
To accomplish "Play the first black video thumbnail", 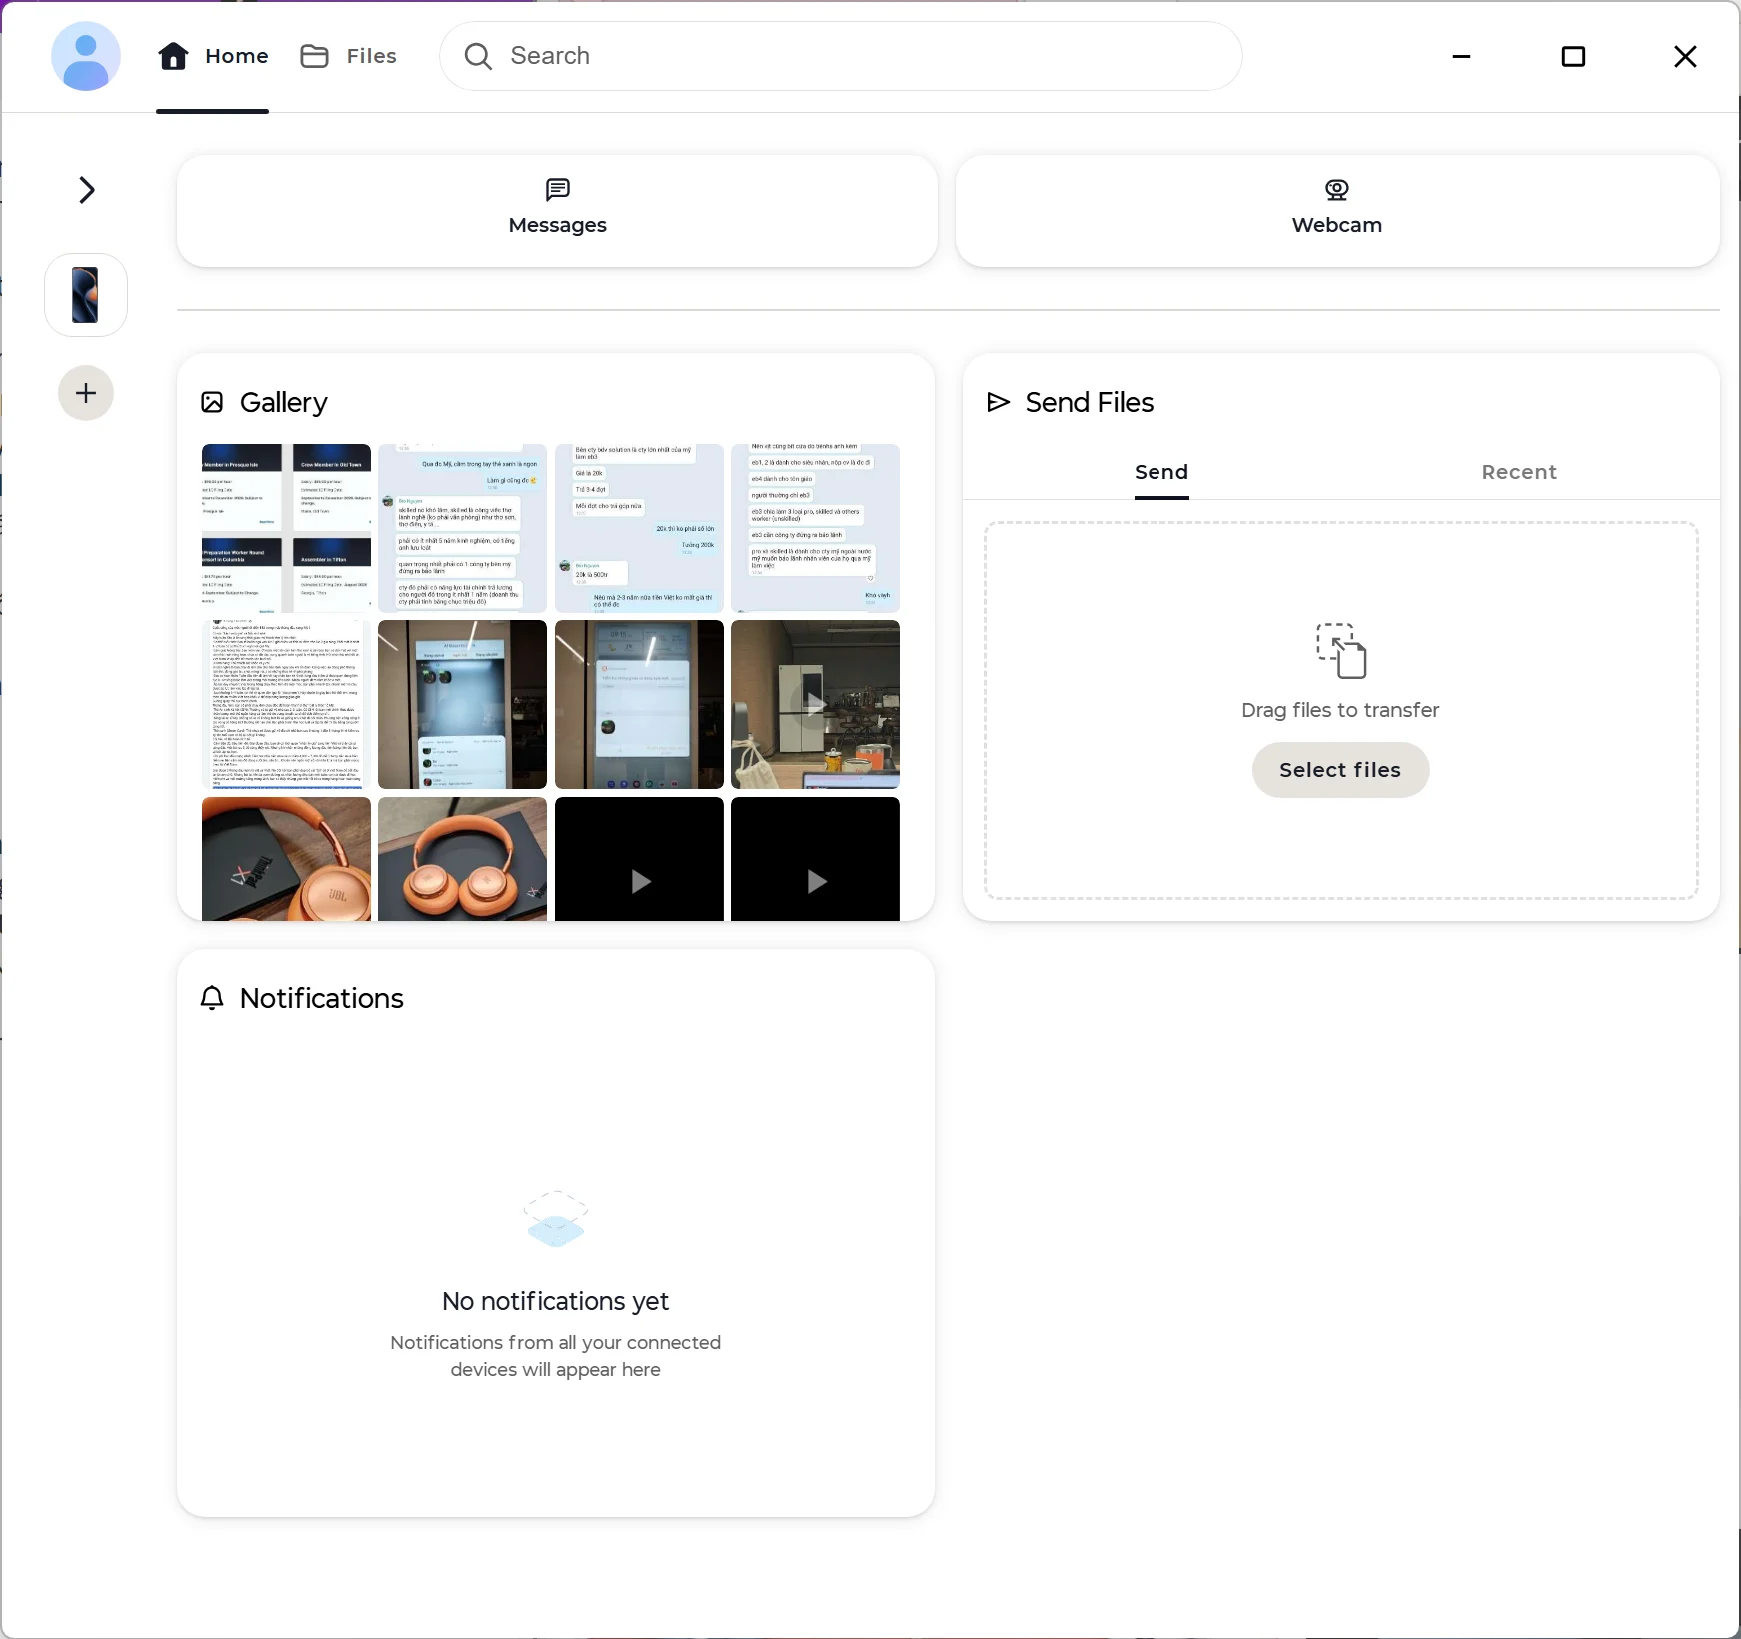I will (x=639, y=859).
